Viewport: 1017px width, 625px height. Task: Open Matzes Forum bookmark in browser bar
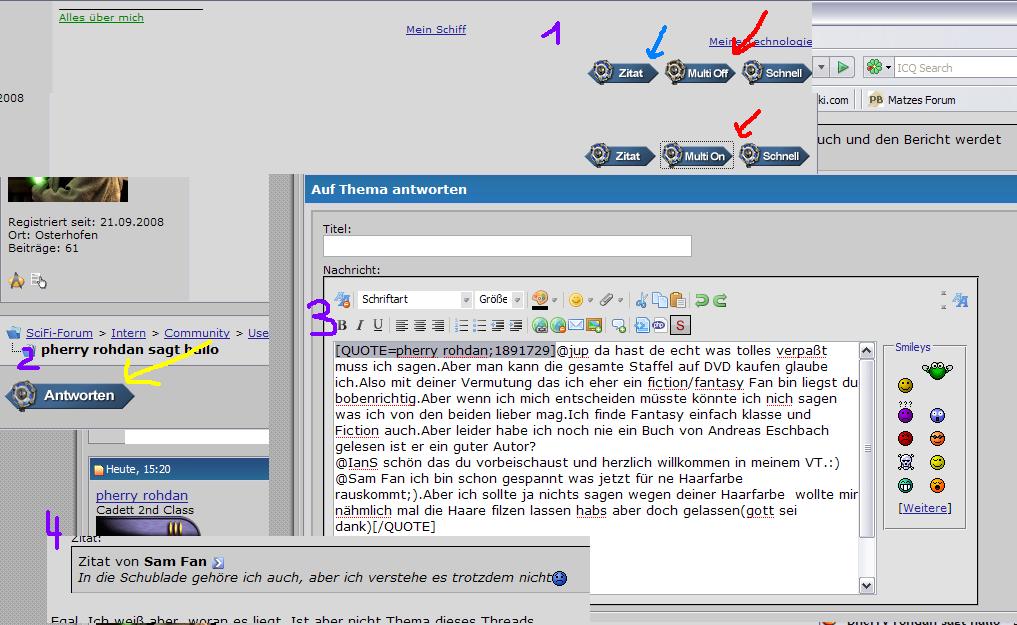point(911,100)
